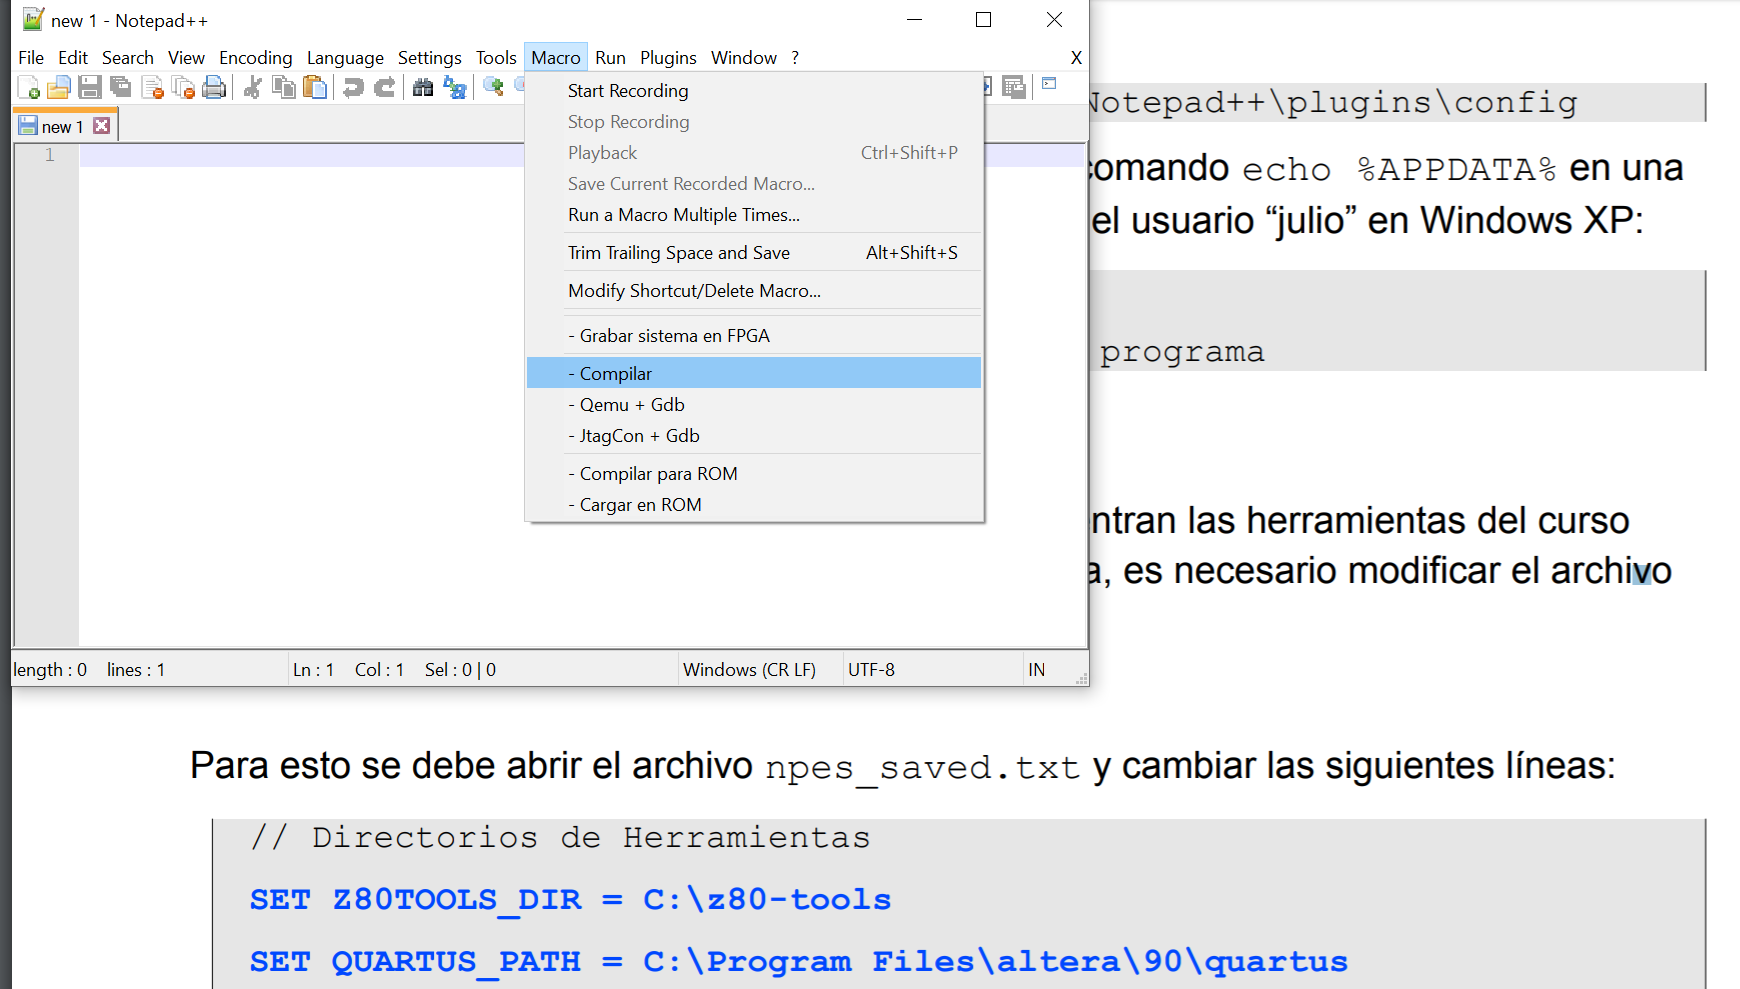Run the JtagCon + Gdb macro
Image resolution: width=1740 pixels, height=989 pixels.
click(x=754, y=435)
